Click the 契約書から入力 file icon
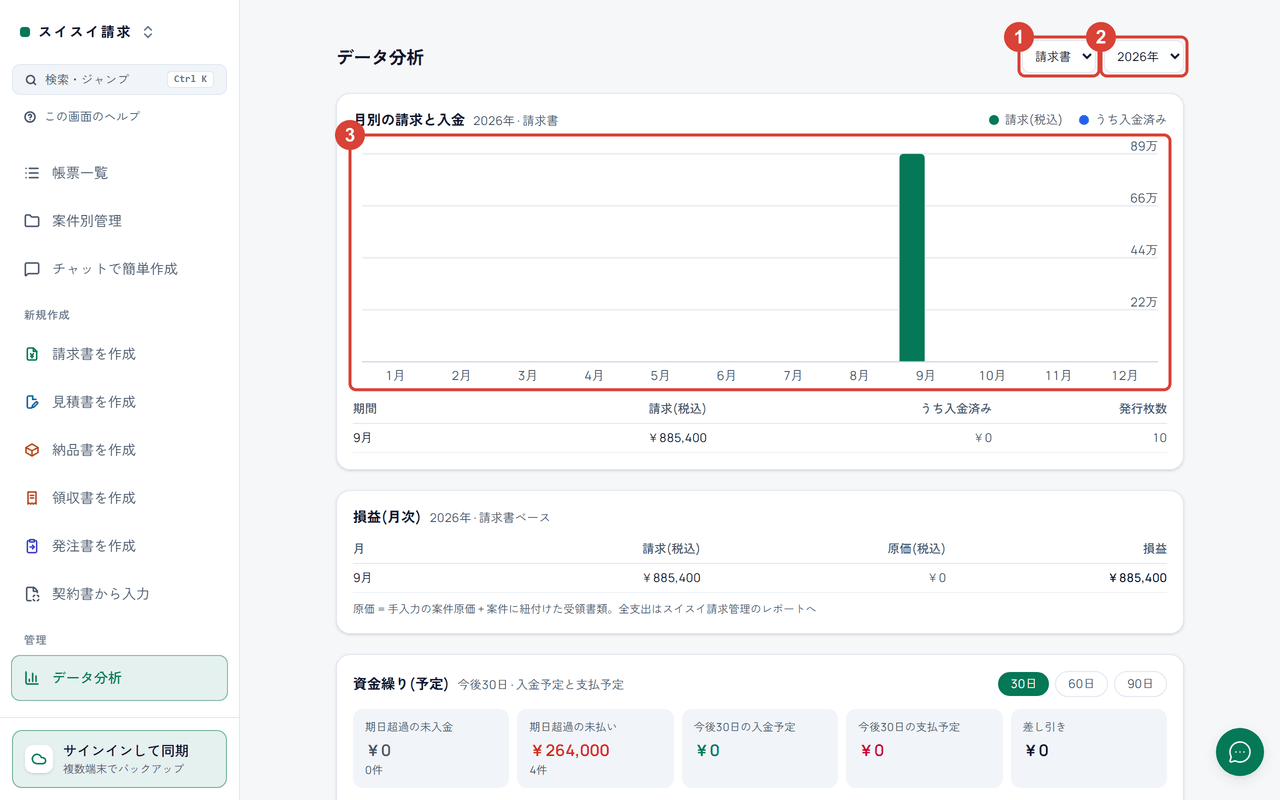 32,594
